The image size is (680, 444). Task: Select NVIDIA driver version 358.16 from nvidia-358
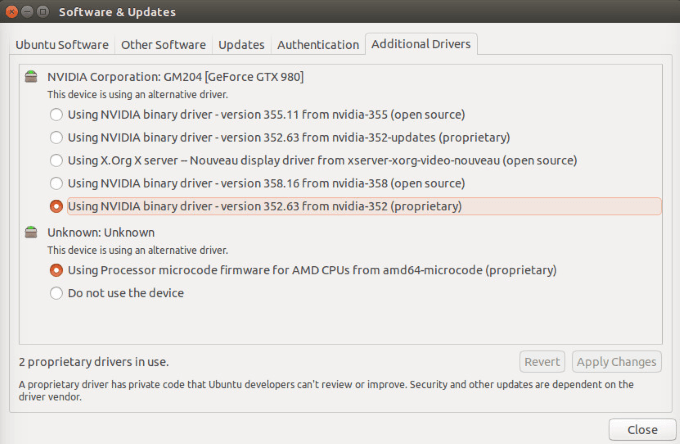pyautogui.click(x=56, y=183)
